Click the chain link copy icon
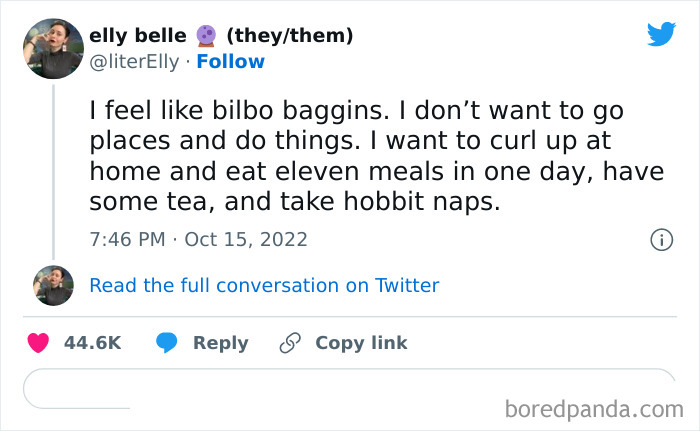 point(291,342)
